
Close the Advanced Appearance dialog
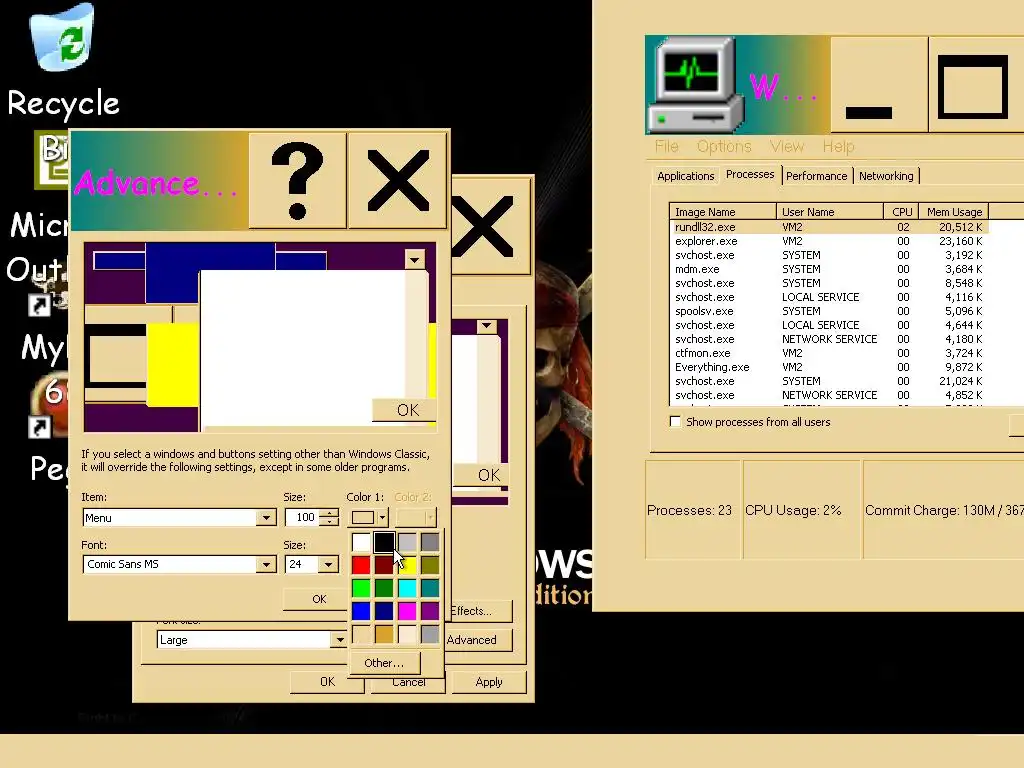[x=398, y=181]
